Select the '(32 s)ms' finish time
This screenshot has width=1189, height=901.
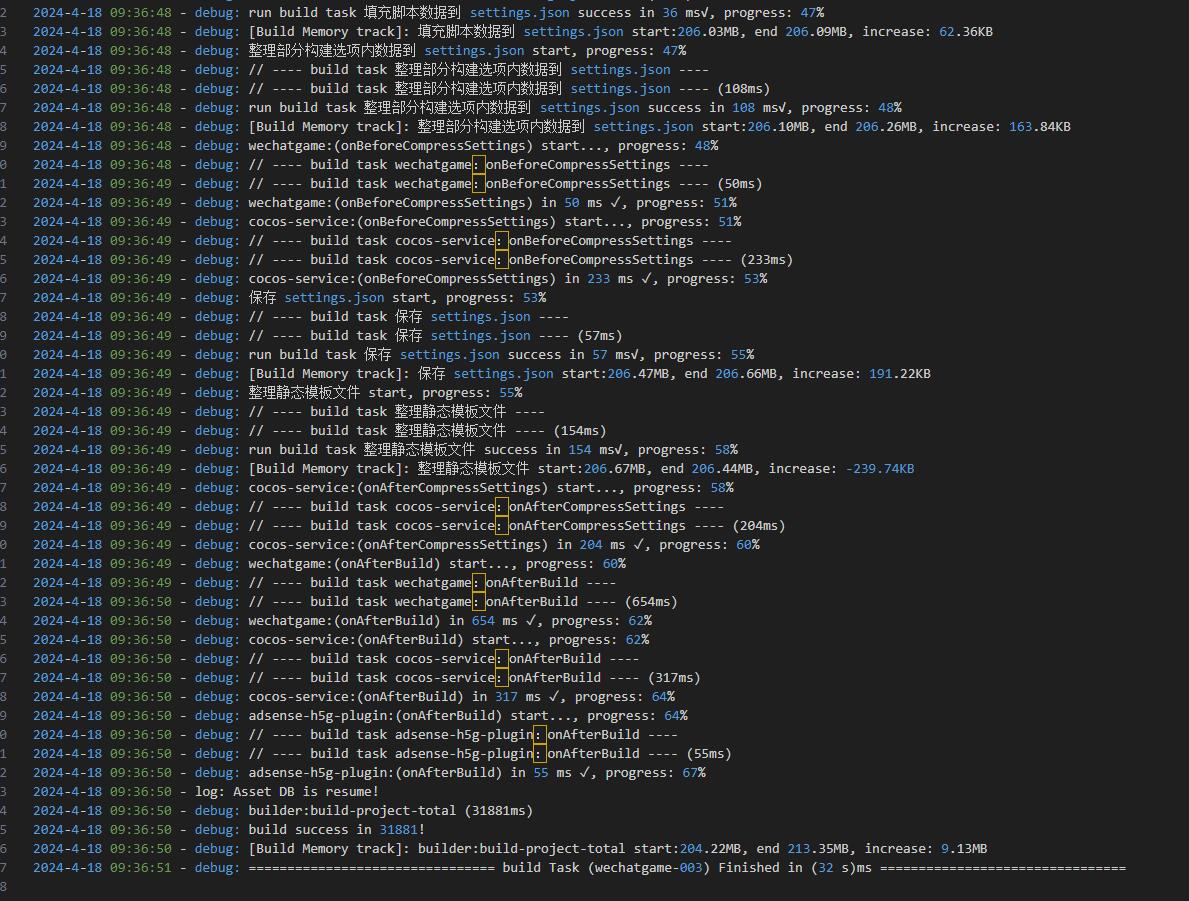841,866
